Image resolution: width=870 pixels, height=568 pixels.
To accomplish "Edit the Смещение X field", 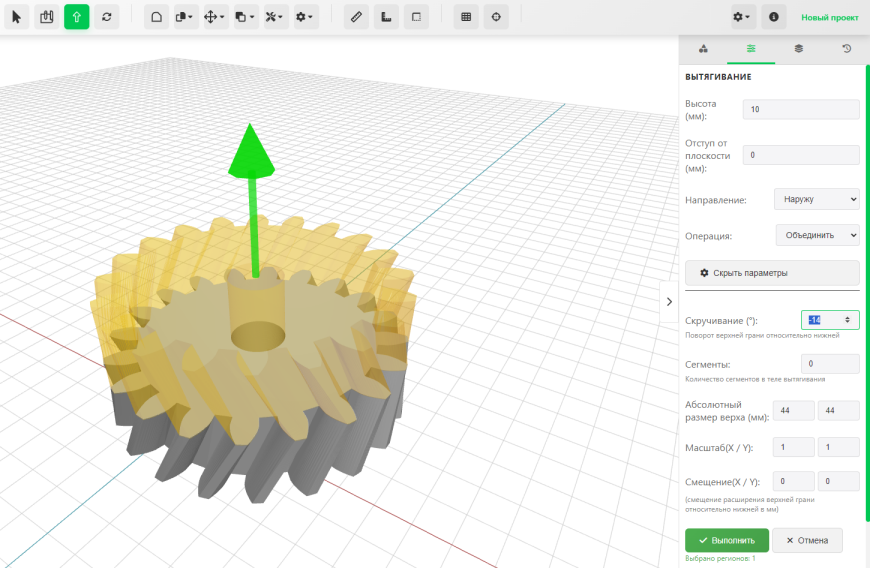I will (793, 481).
